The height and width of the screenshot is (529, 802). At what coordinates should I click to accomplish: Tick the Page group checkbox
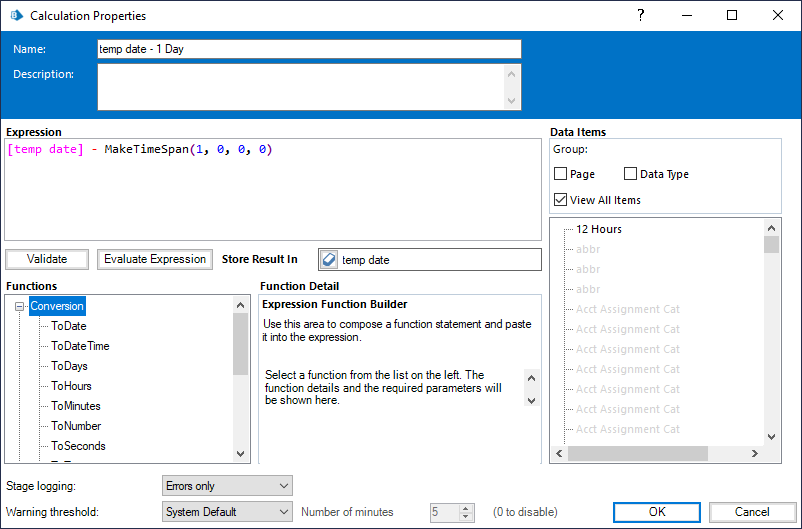[561, 174]
